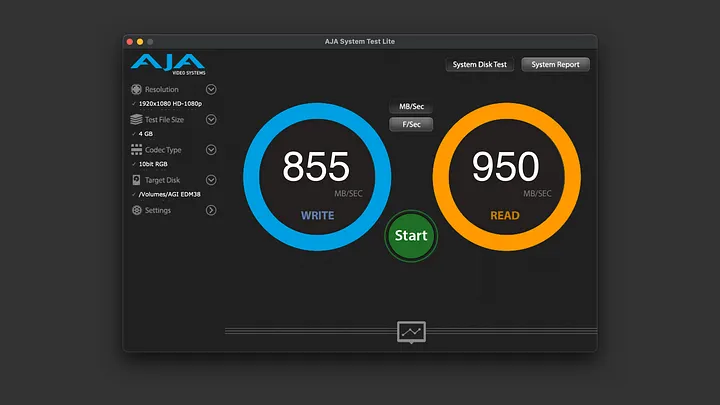Click the AJA Video Systems logo

coord(168,64)
